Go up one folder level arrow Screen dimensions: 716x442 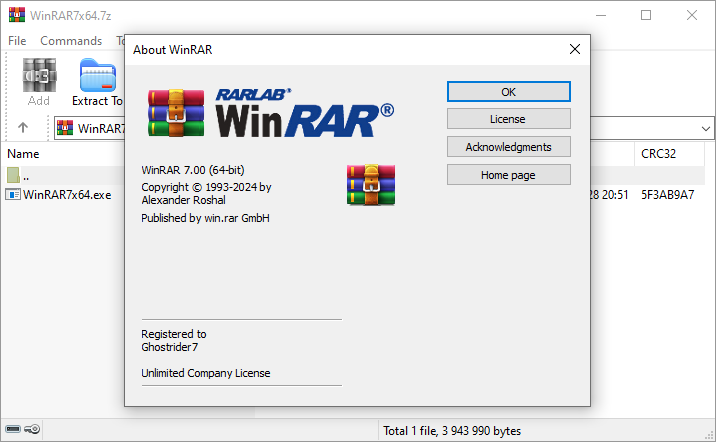point(23,127)
